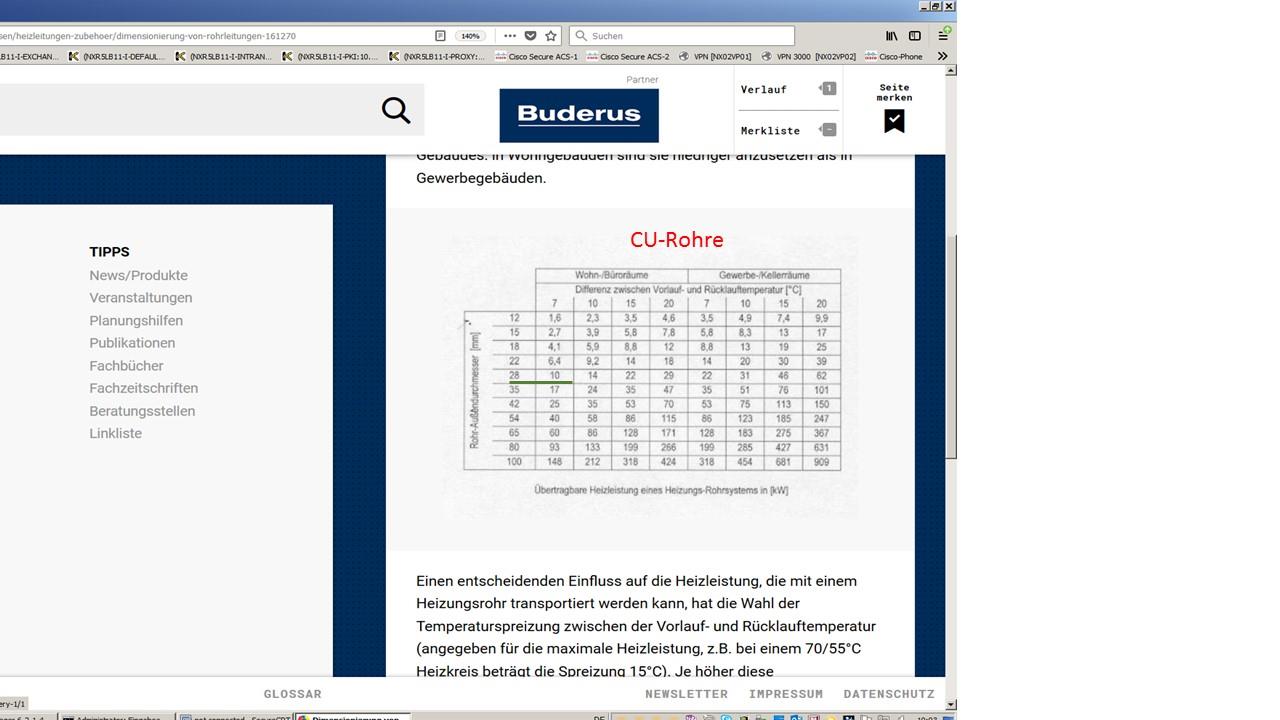1280x720 pixels.
Task: Open the Cisco Secure ACS-1 bookmark
Action: click(536, 57)
